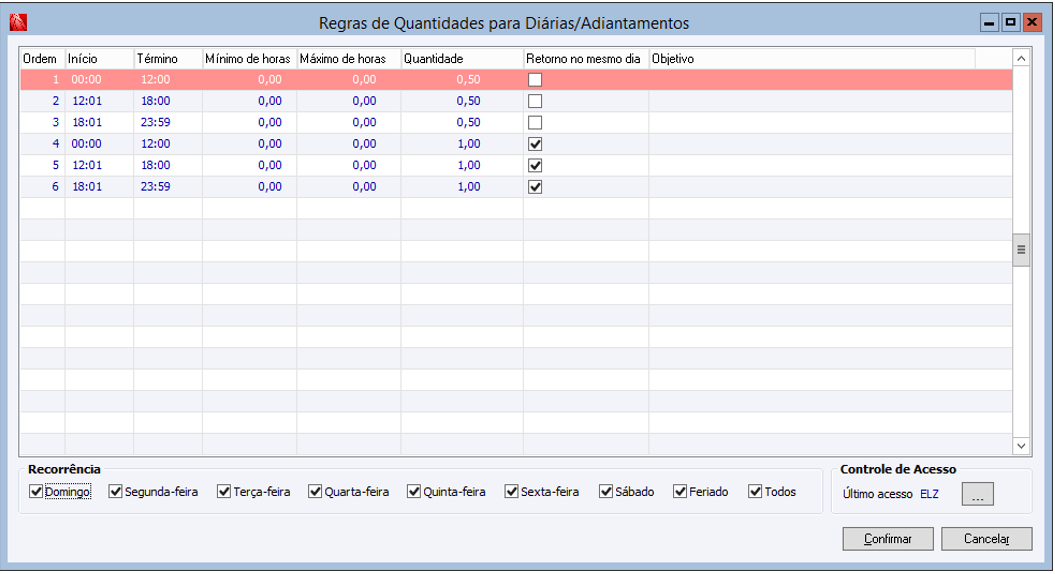Select Início cell 18:01 in row 3
The image size is (1055, 574).
tap(99, 122)
